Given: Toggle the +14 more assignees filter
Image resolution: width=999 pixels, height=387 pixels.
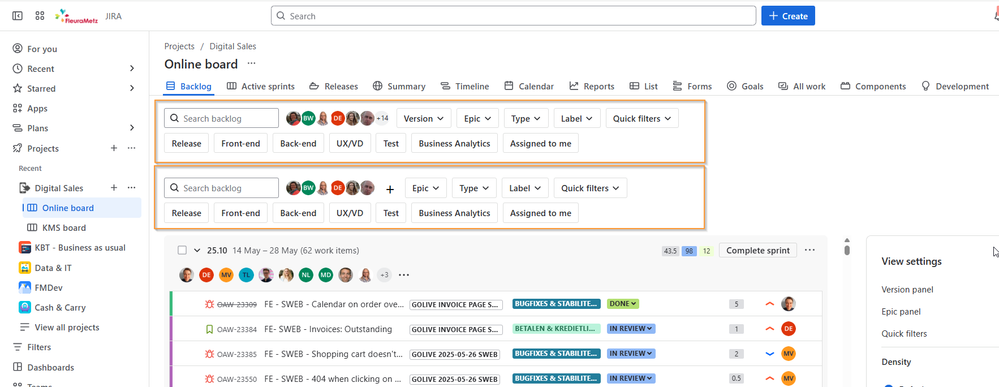Looking at the screenshot, I should point(382,118).
